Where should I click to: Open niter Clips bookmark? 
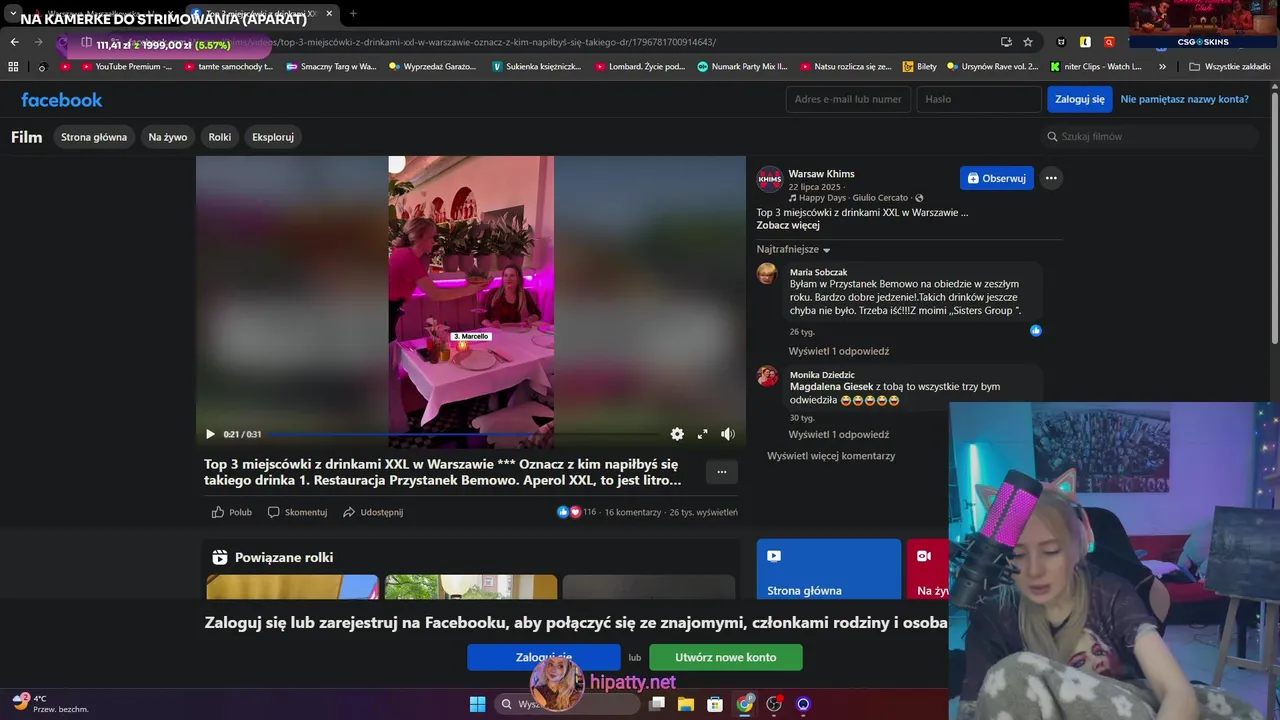coord(1096,67)
